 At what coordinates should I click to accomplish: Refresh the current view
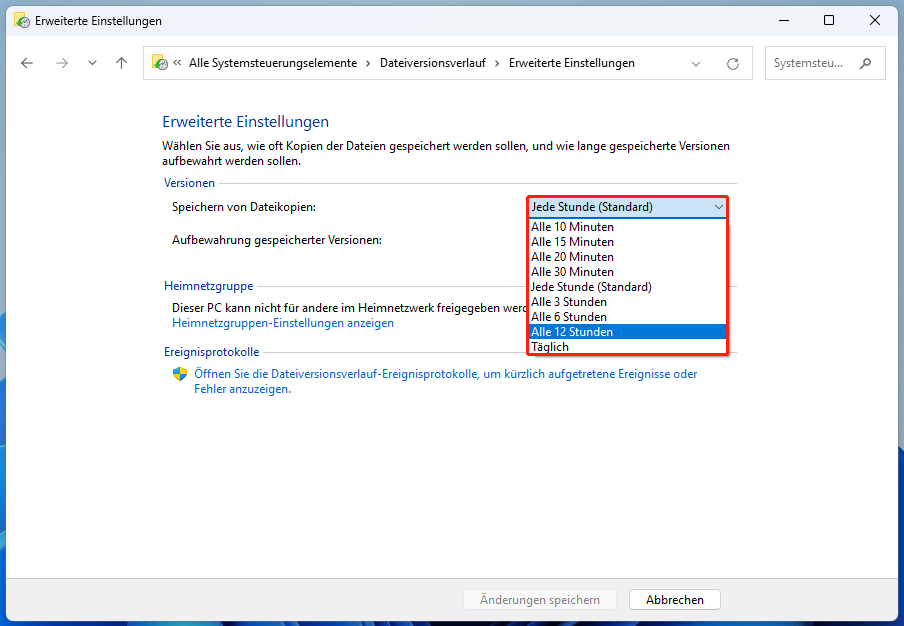pos(733,63)
